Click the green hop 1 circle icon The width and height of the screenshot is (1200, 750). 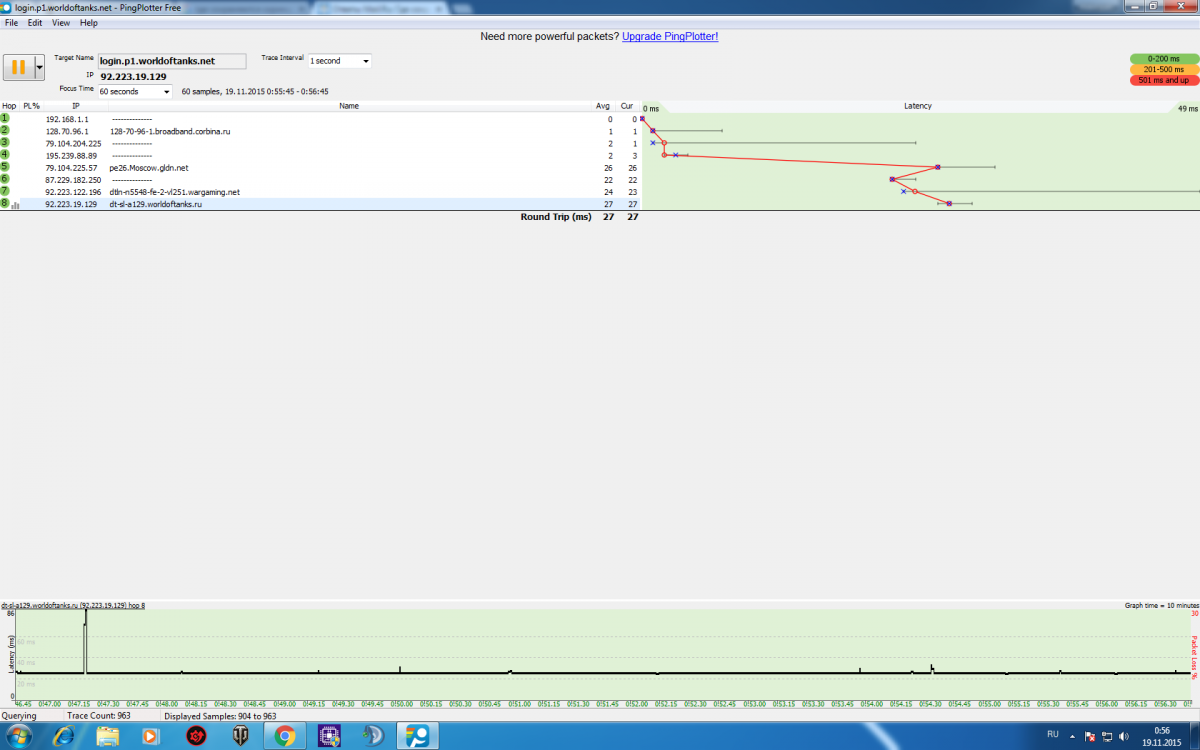(5, 118)
